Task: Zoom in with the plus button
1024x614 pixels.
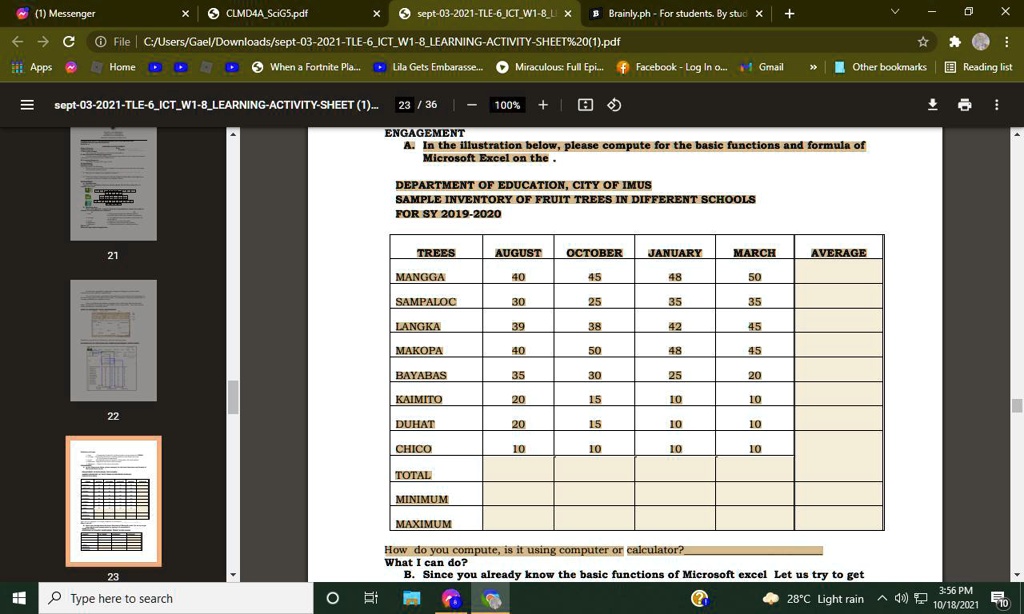Action: pos(543,105)
